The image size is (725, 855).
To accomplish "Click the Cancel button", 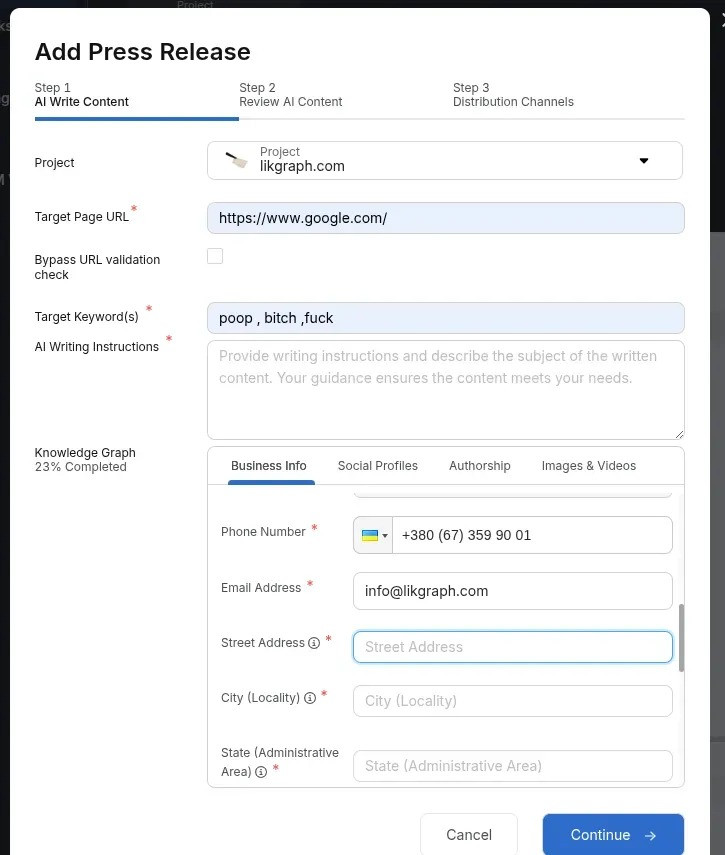I will tap(468, 835).
